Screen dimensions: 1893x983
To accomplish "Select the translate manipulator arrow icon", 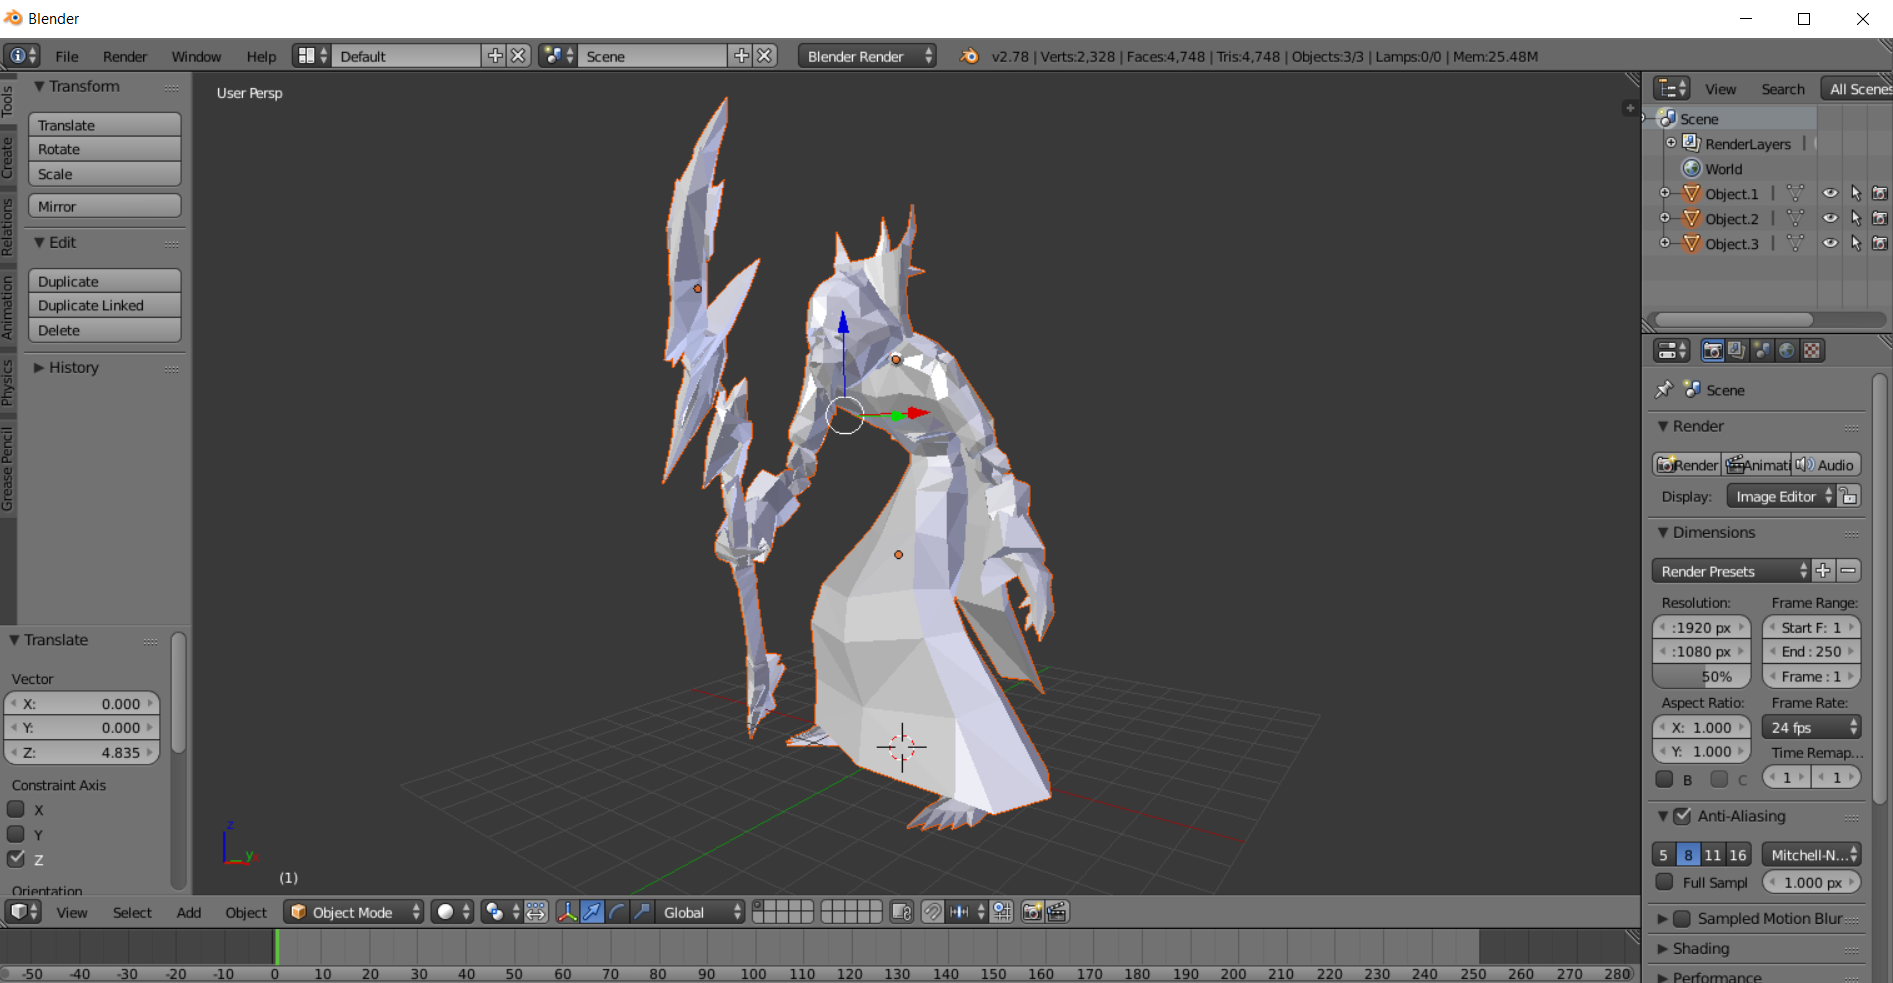I will [x=592, y=912].
